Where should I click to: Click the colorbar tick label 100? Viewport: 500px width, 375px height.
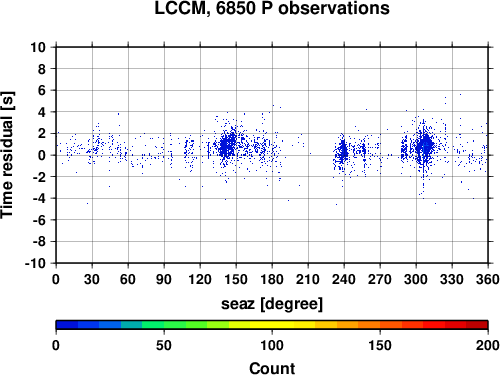[x=272, y=345]
